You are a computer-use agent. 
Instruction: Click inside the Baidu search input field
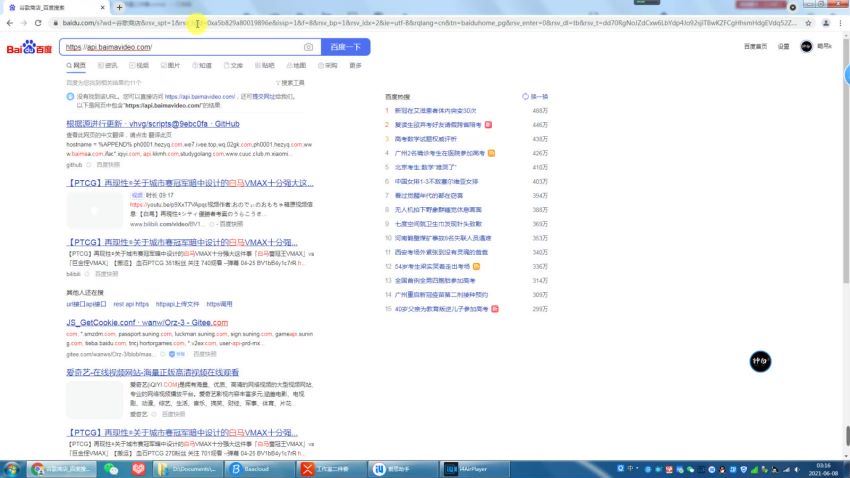click(x=182, y=47)
